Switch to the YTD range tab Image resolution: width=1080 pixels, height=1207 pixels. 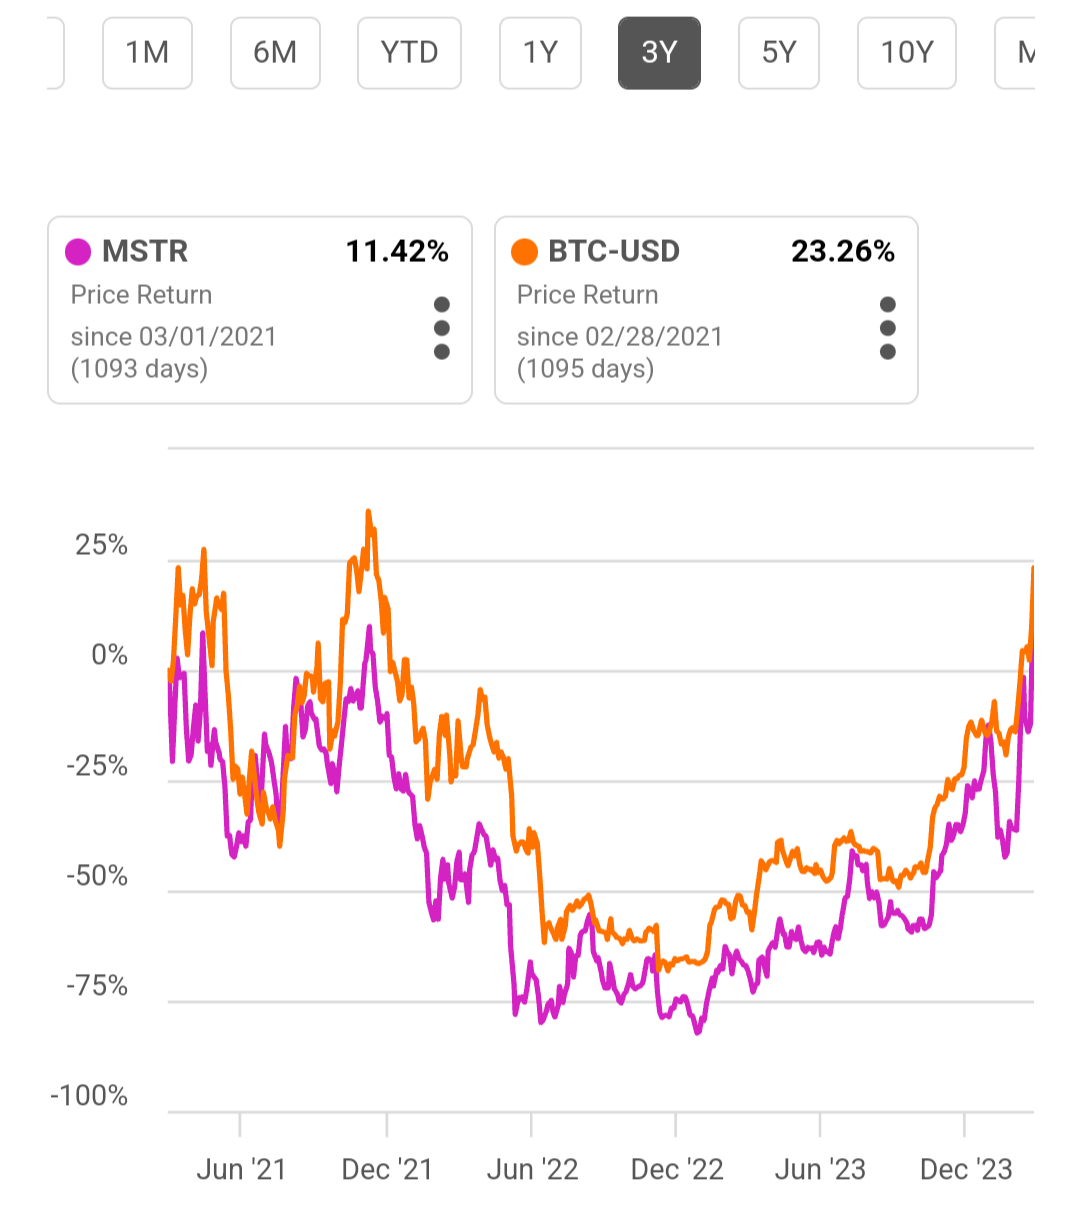[x=409, y=54]
